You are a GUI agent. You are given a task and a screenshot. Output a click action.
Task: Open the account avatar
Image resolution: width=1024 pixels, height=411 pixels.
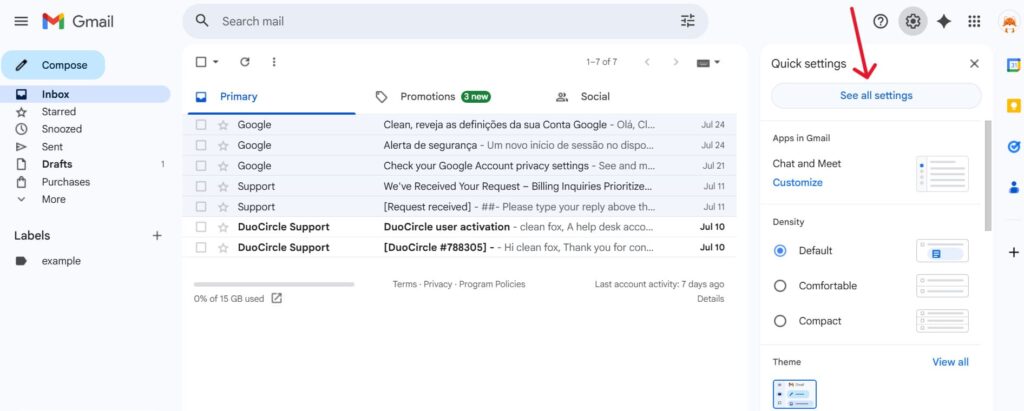click(x=1009, y=22)
